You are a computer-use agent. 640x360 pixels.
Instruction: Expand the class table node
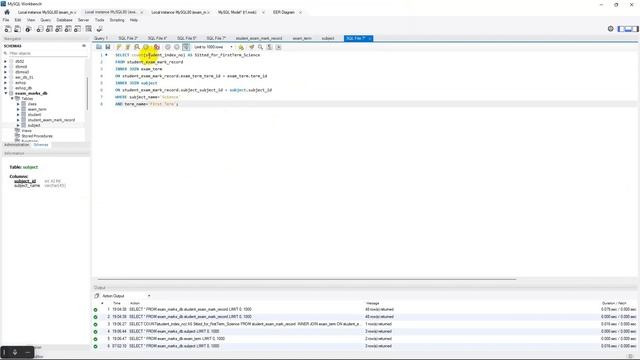[18, 104]
